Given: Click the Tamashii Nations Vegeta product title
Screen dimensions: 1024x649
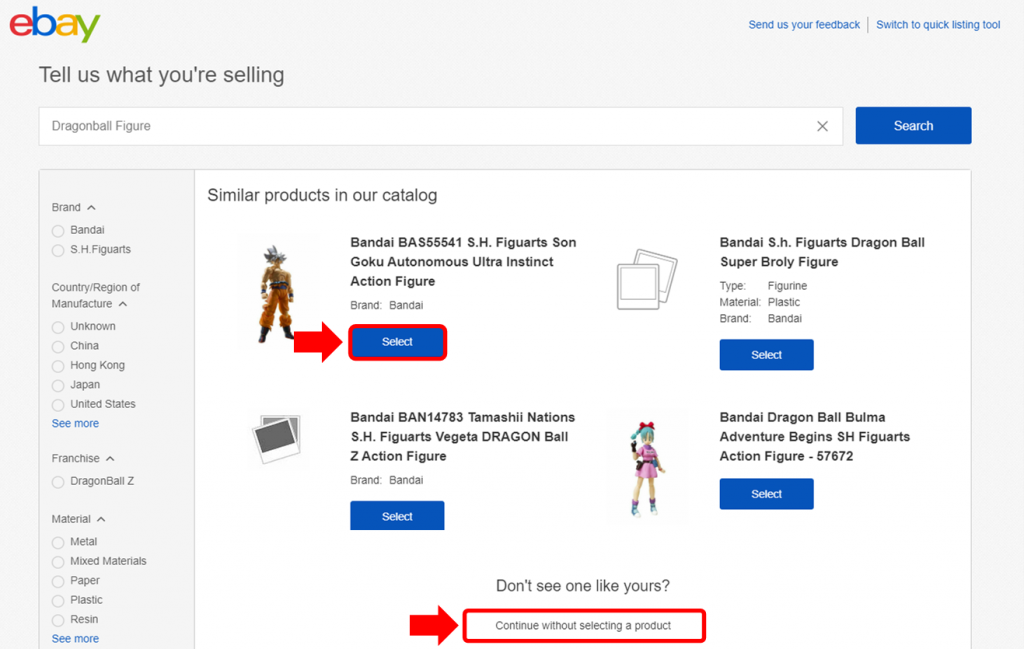Looking at the screenshot, I should coord(462,437).
